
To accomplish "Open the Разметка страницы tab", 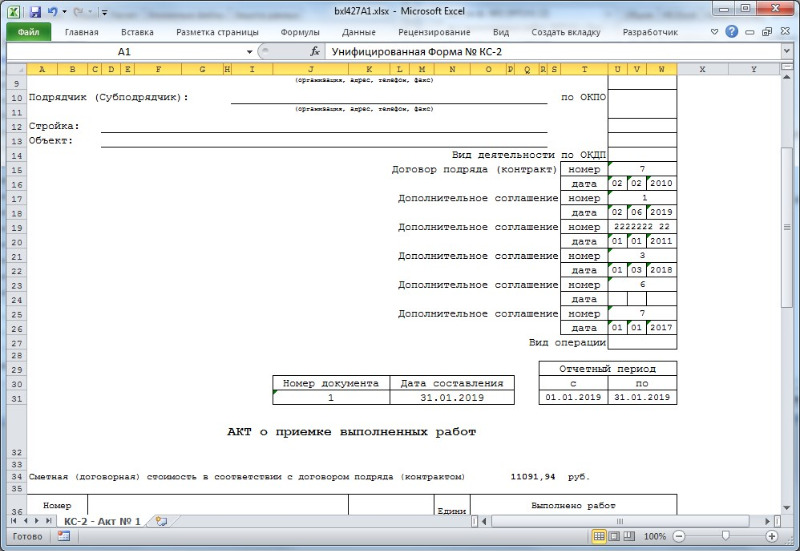I will coord(217,32).
